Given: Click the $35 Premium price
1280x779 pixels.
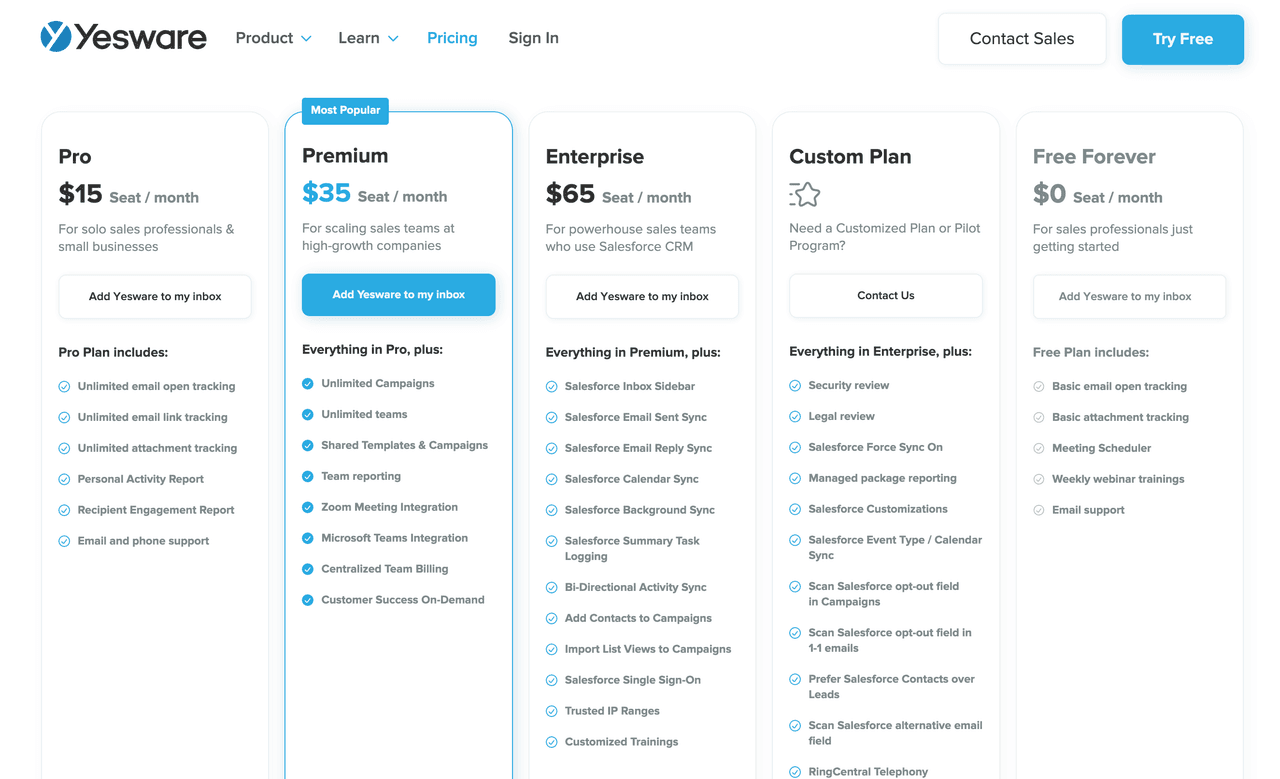Looking at the screenshot, I should [326, 193].
